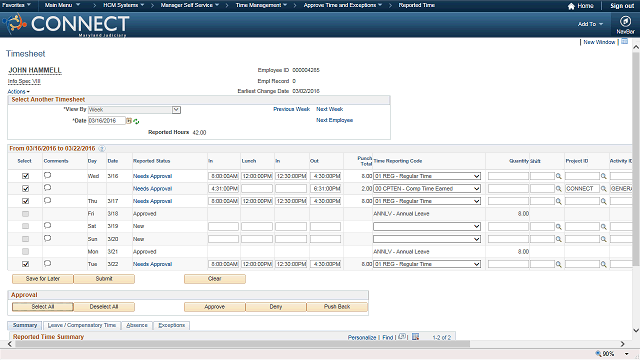Image resolution: width=640 pixels, height=360 pixels.
Task: Open Time Reporting Code dropdown for Tue 3/22
Action: tap(427, 264)
